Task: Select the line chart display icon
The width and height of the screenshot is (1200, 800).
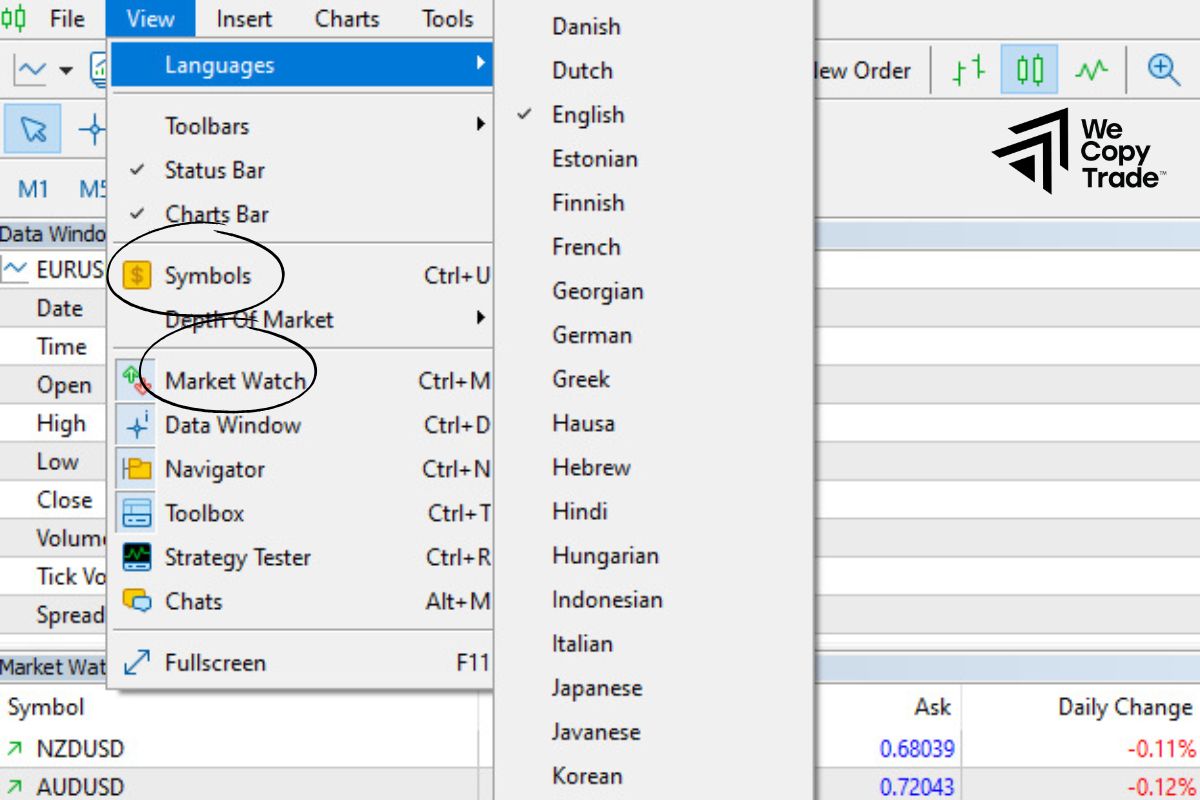Action: click(1091, 70)
